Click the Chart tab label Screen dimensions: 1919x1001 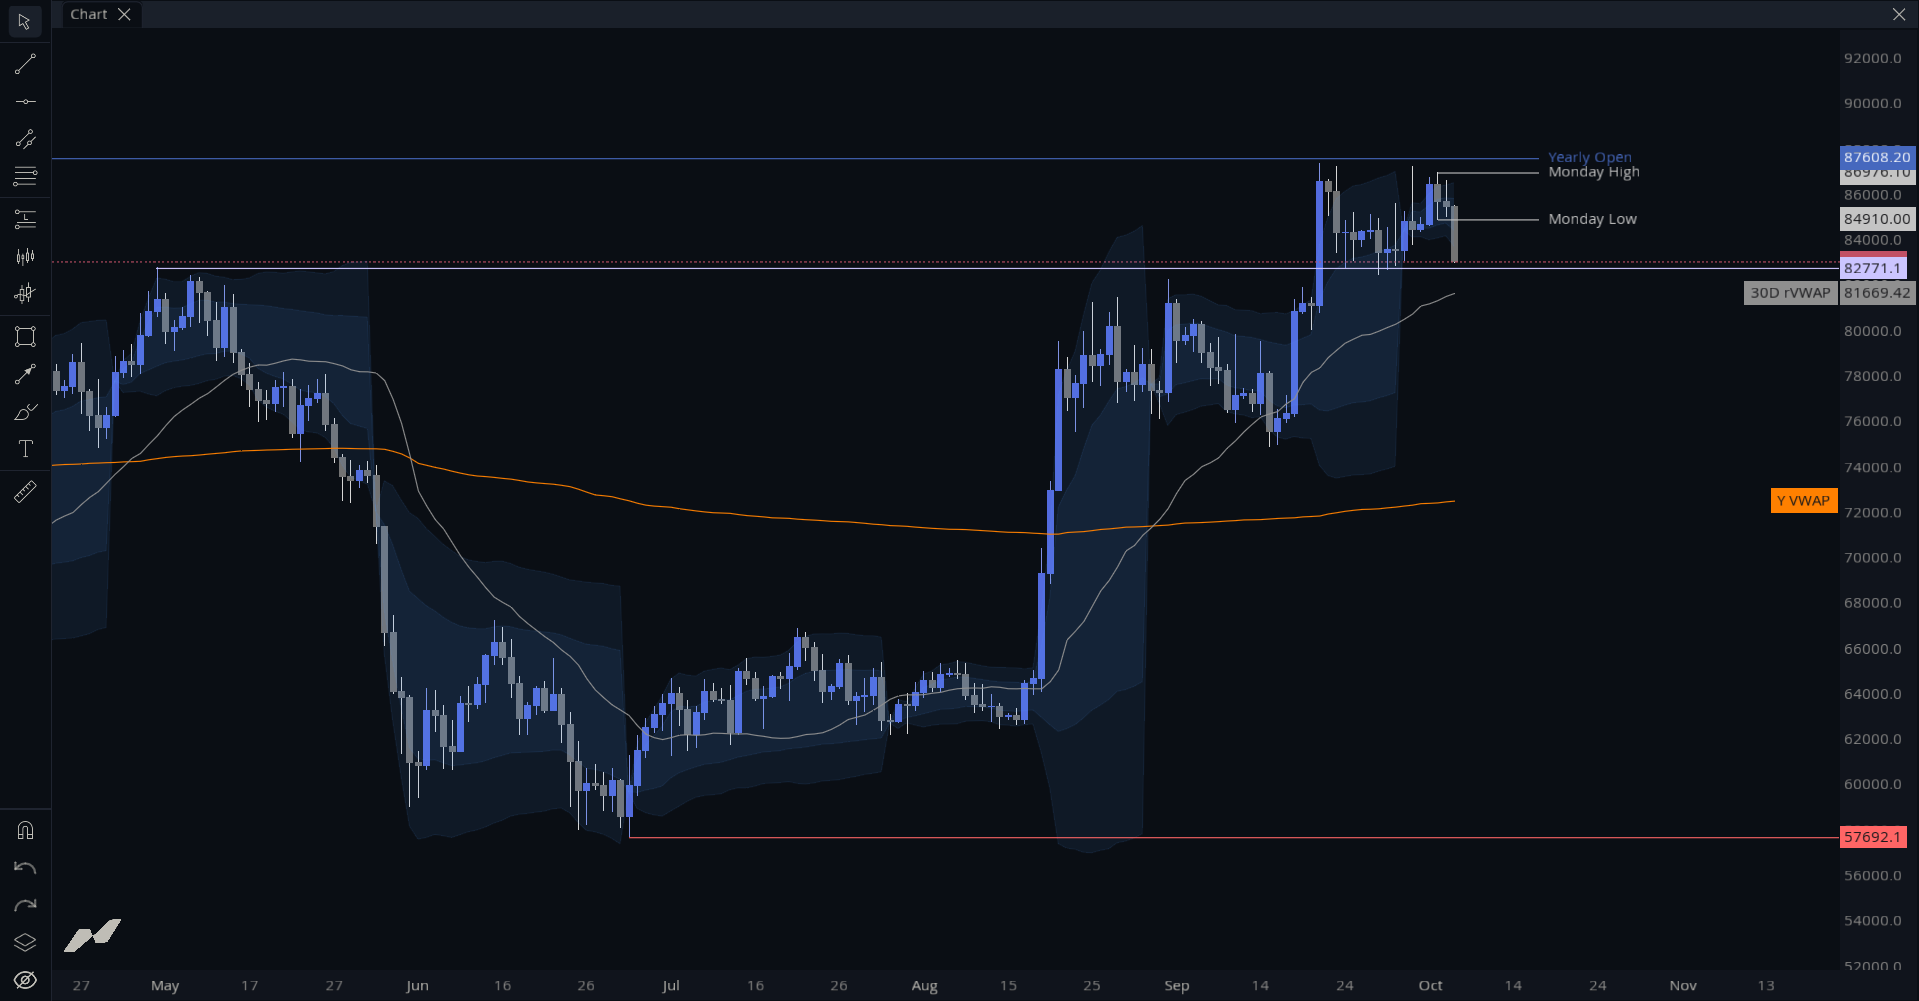pyautogui.click(x=88, y=14)
